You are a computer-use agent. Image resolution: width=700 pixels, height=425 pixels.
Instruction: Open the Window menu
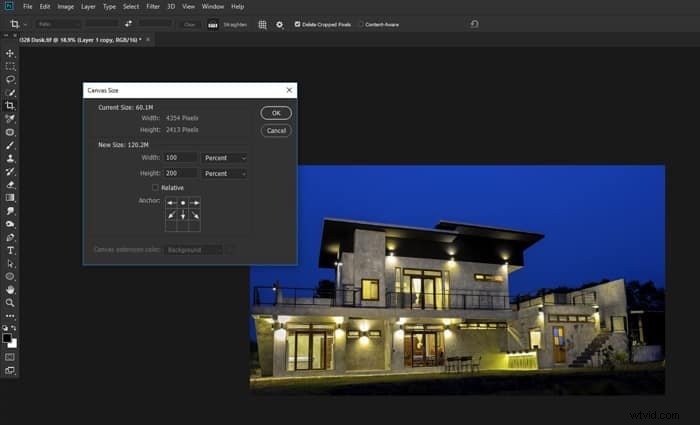[212, 7]
